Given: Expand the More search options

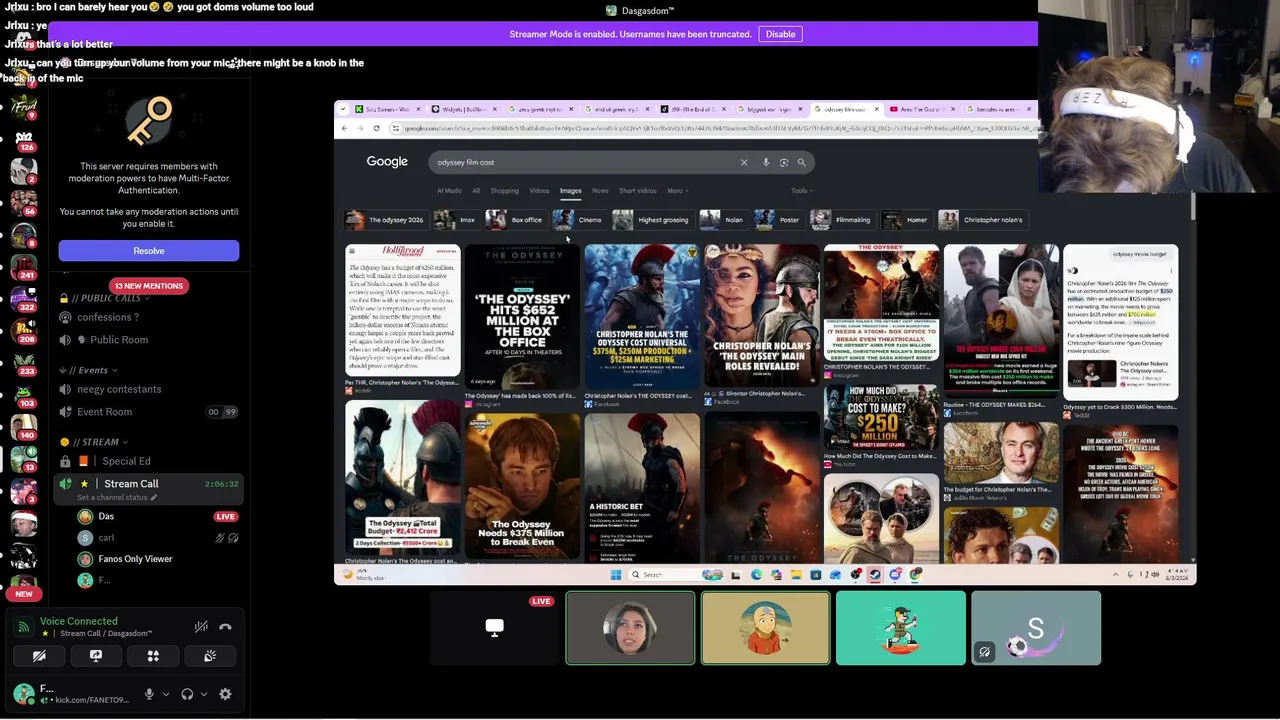Looking at the screenshot, I should (677, 191).
